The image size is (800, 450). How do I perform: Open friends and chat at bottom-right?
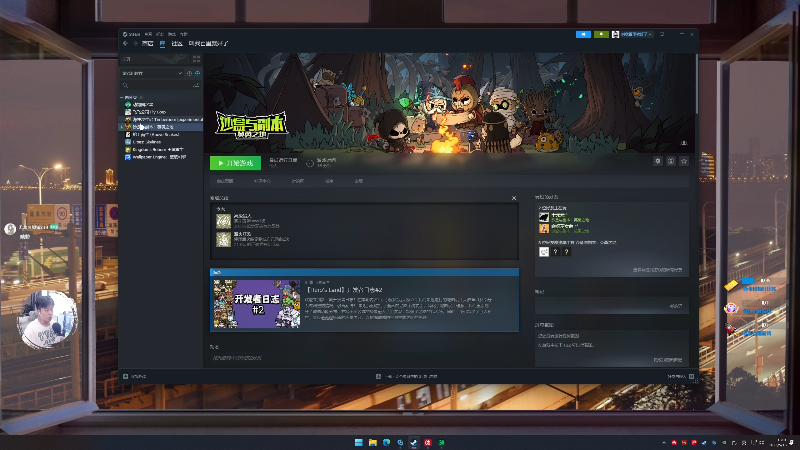pos(681,377)
